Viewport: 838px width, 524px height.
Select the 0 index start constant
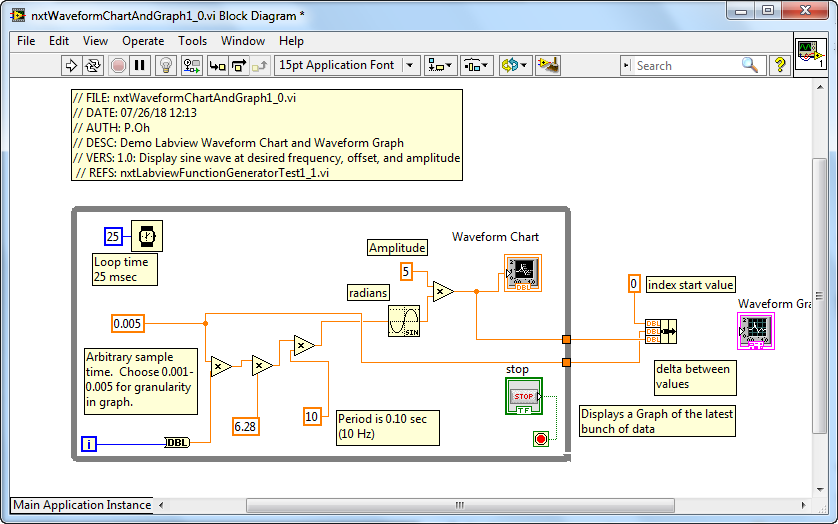coord(634,283)
